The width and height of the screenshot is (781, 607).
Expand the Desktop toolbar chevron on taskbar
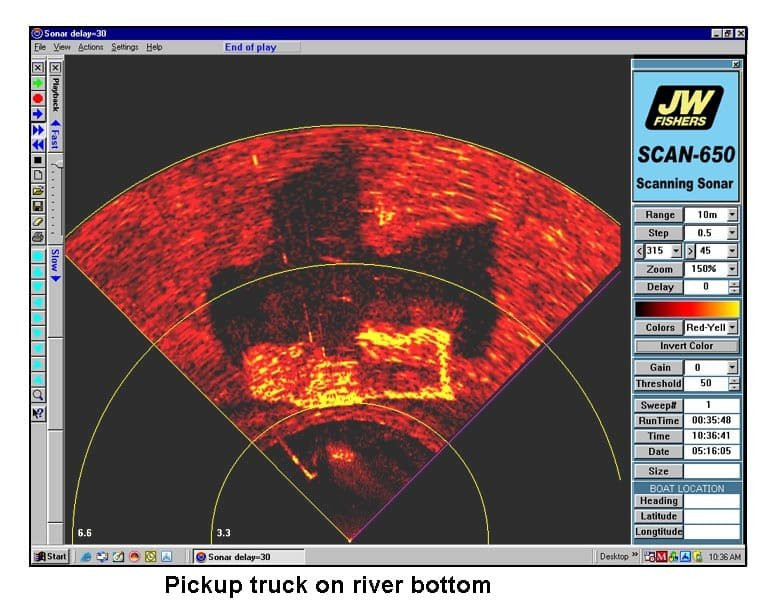pyautogui.click(x=635, y=555)
